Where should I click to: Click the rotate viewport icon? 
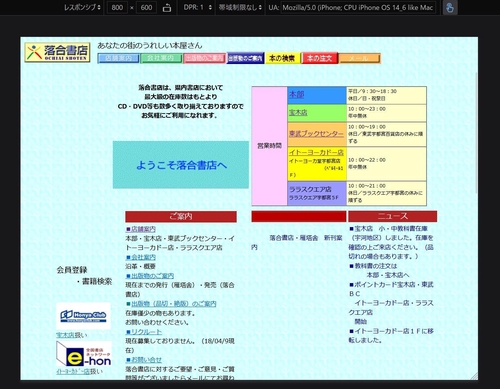click(x=167, y=8)
